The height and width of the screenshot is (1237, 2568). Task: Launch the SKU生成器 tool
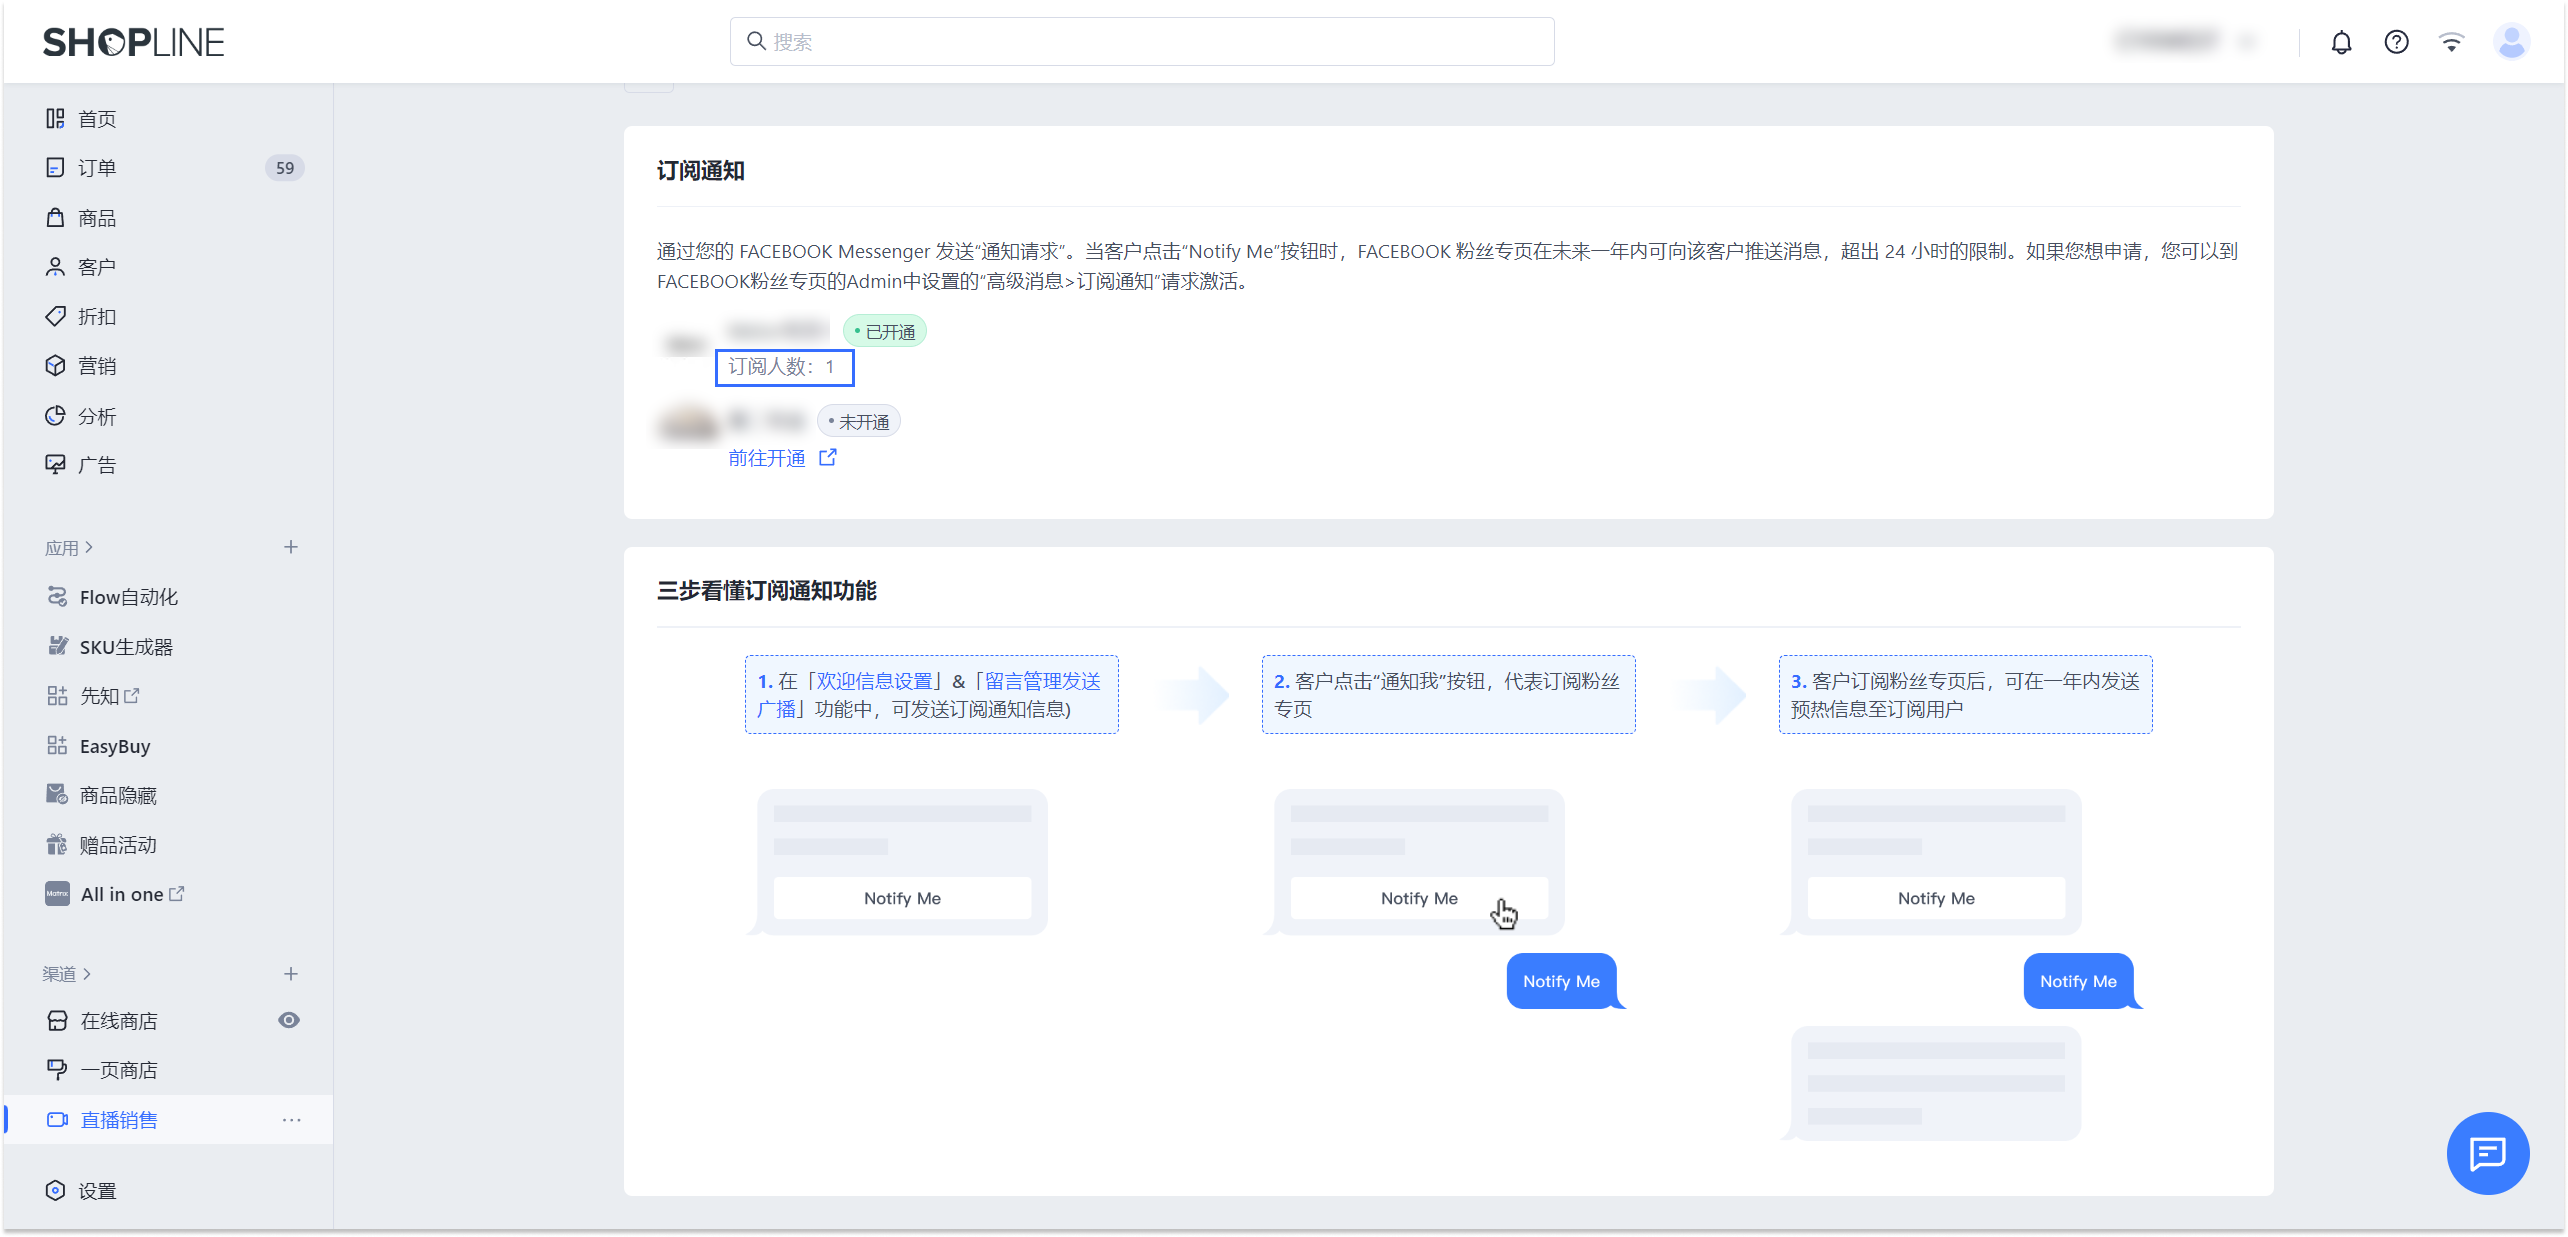(124, 646)
